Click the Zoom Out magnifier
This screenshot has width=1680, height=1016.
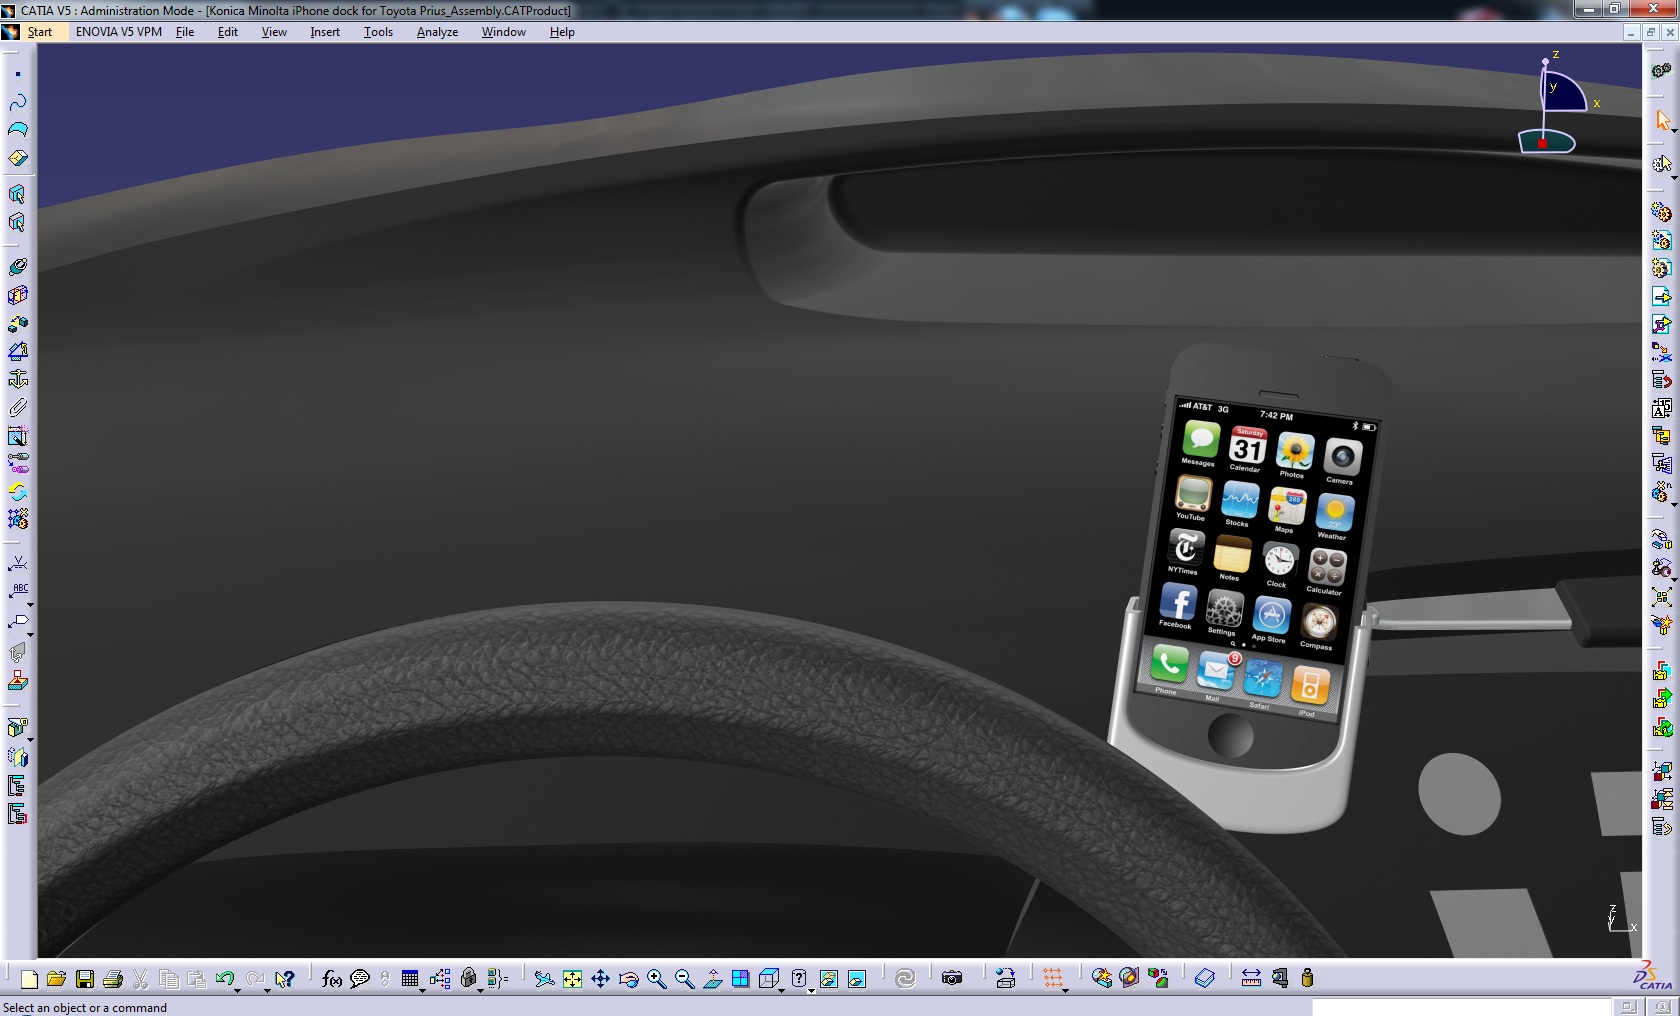(x=684, y=979)
